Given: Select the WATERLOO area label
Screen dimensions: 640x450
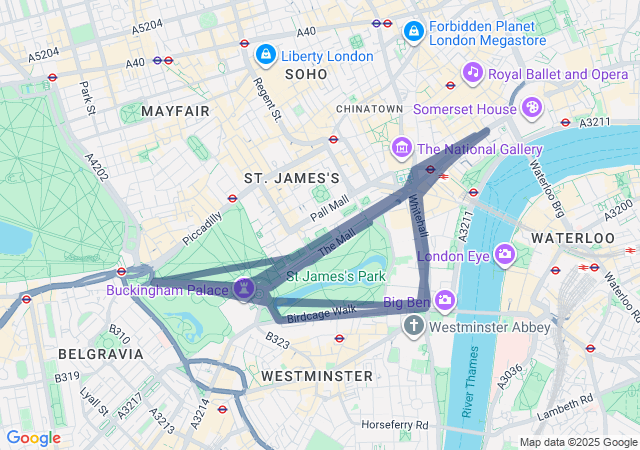Looking at the screenshot, I should (x=573, y=238).
